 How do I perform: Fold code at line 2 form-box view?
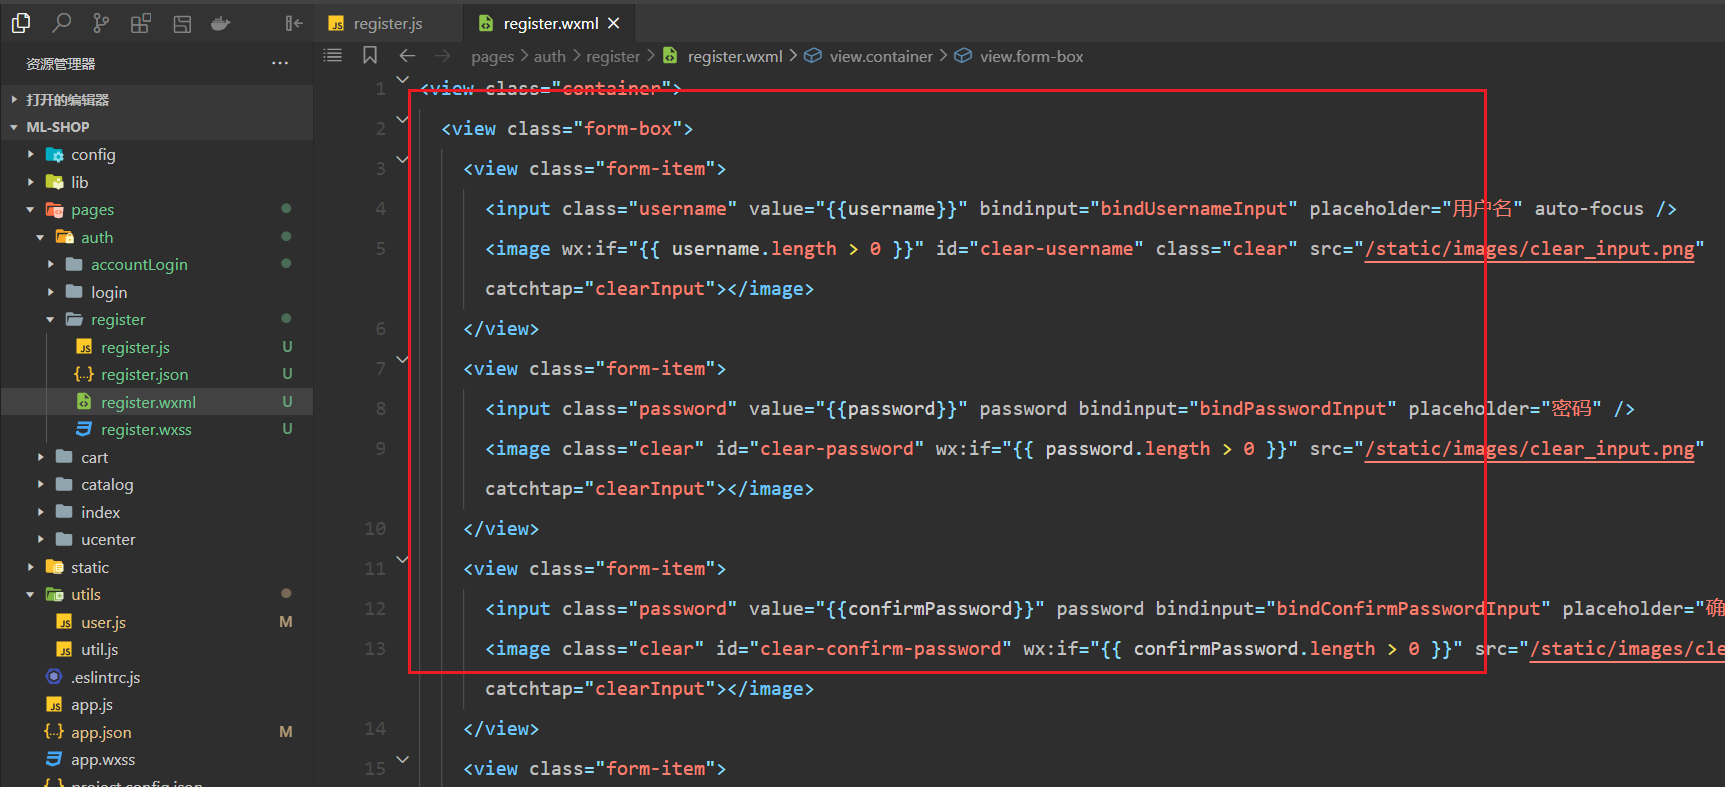[x=402, y=119]
